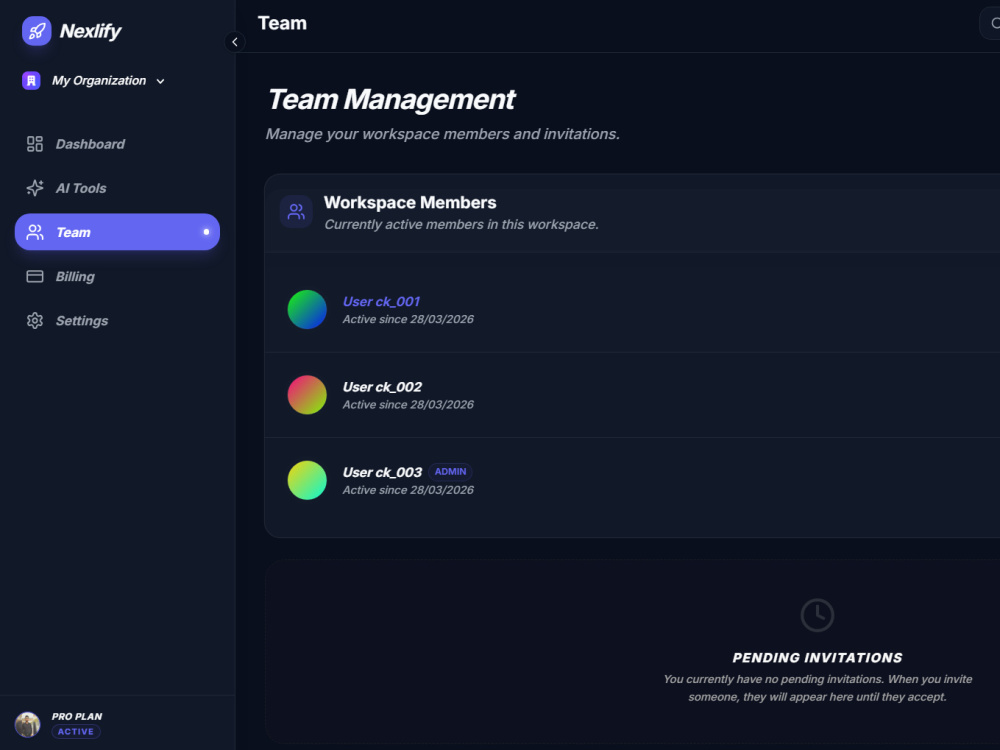Click the 'Manage your workspace members' subtitle
The image size is (1000, 750).
pyautogui.click(x=443, y=134)
